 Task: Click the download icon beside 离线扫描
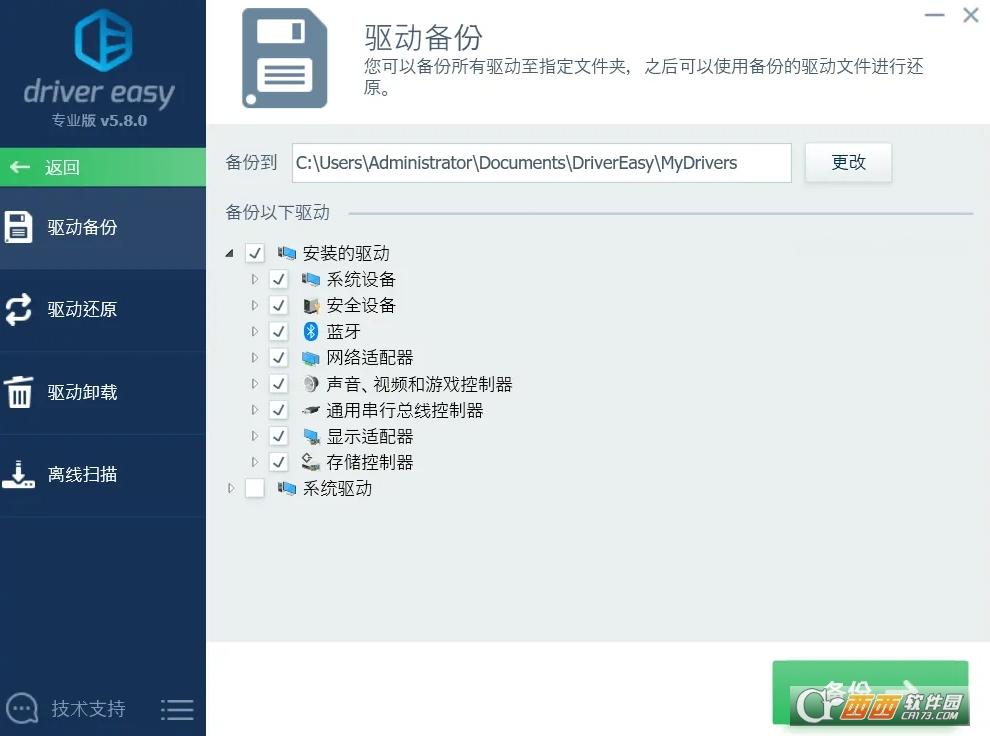[18, 474]
